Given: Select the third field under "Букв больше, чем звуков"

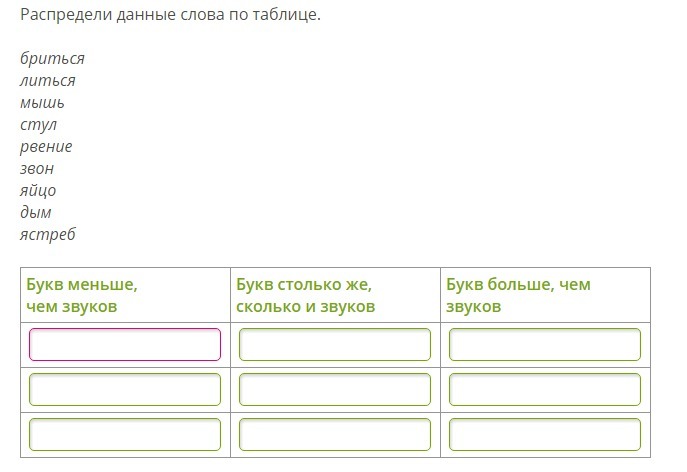Looking at the screenshot, I should (545, 434).
